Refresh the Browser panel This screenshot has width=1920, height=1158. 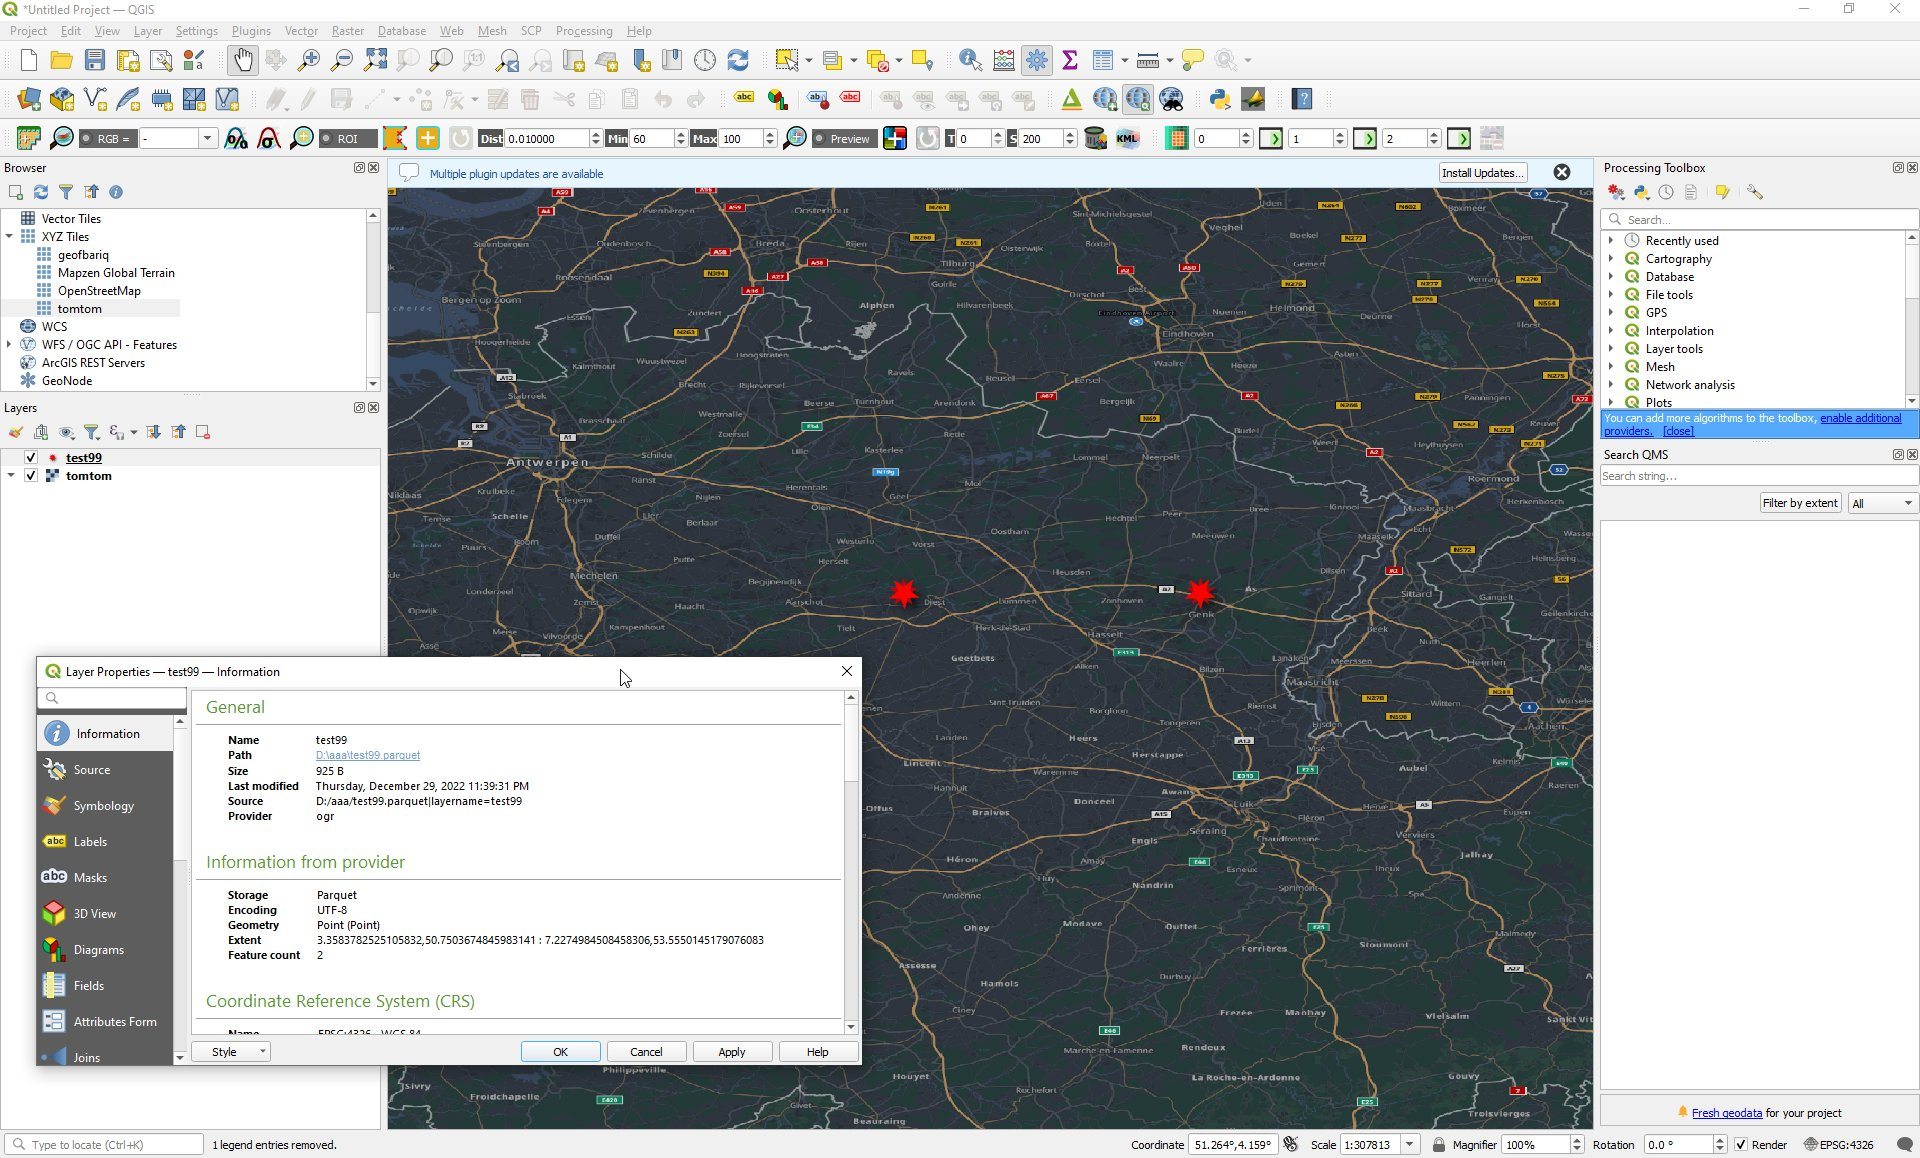point(41,192)
